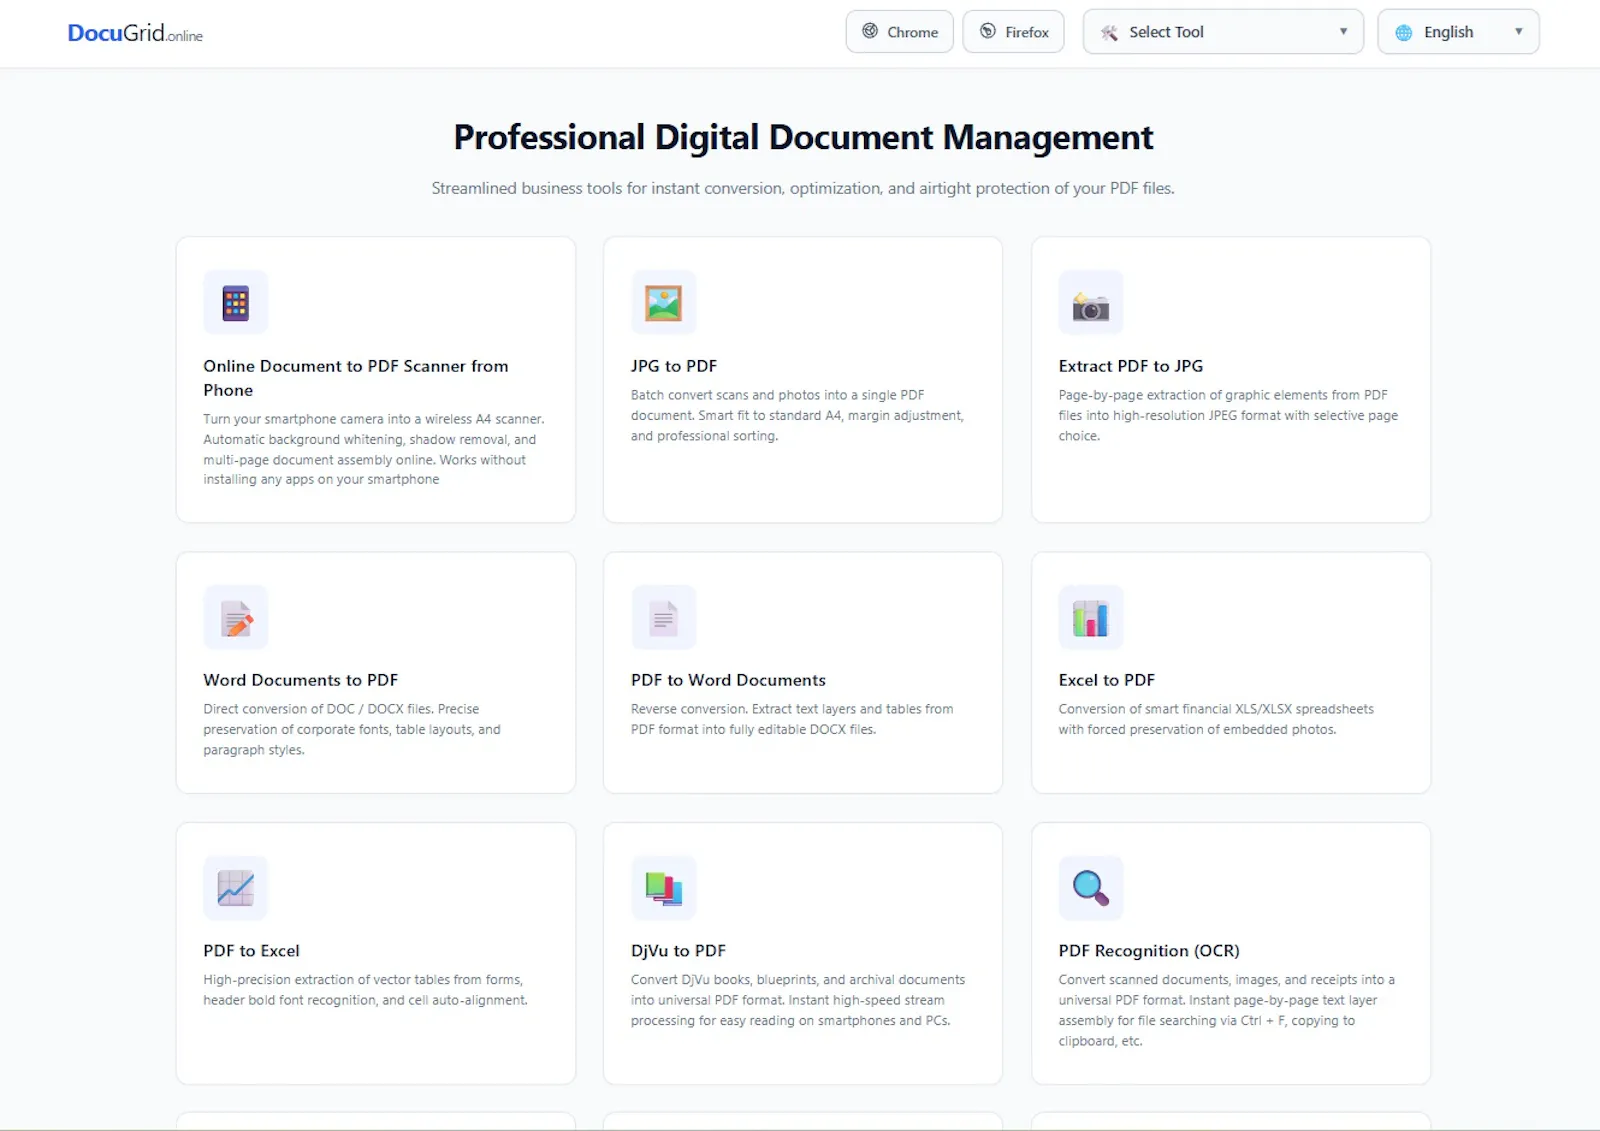Open the Extract PDF to JPG title
This screenshot has width=1600, height=1131.
1131,366
